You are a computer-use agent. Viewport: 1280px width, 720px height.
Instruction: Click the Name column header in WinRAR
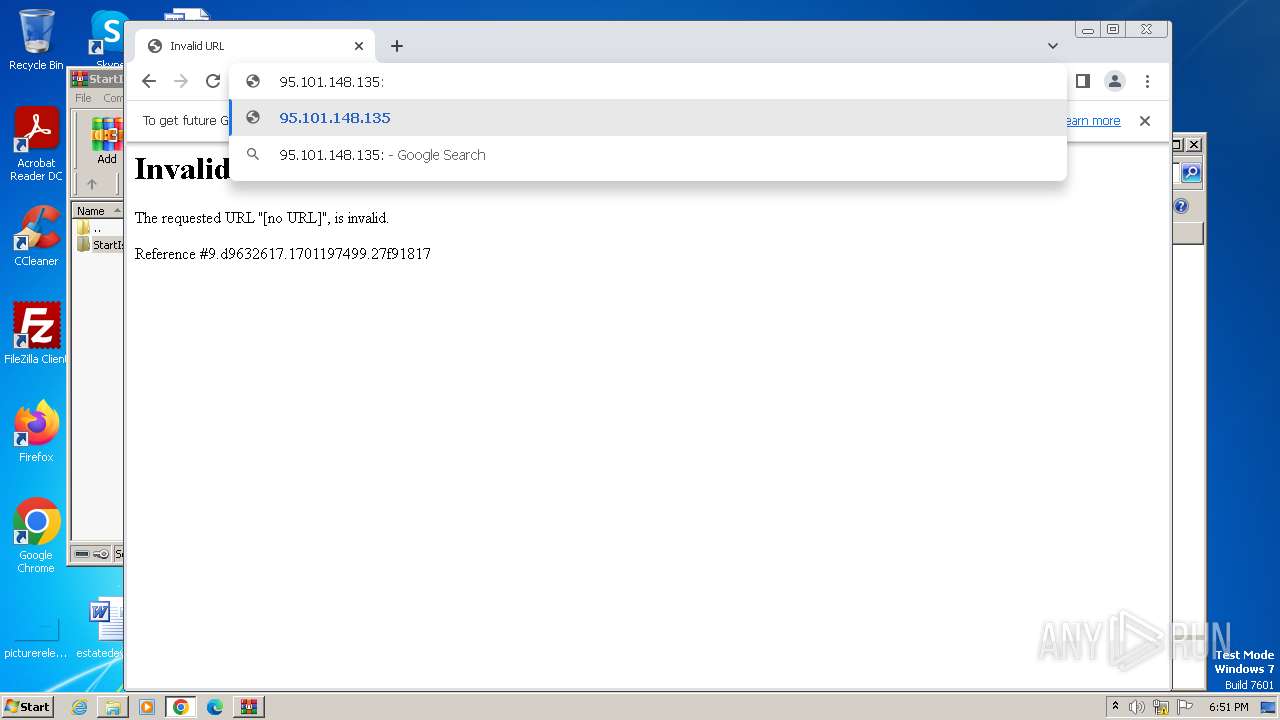pyautogui.click(x=98, y=211)
